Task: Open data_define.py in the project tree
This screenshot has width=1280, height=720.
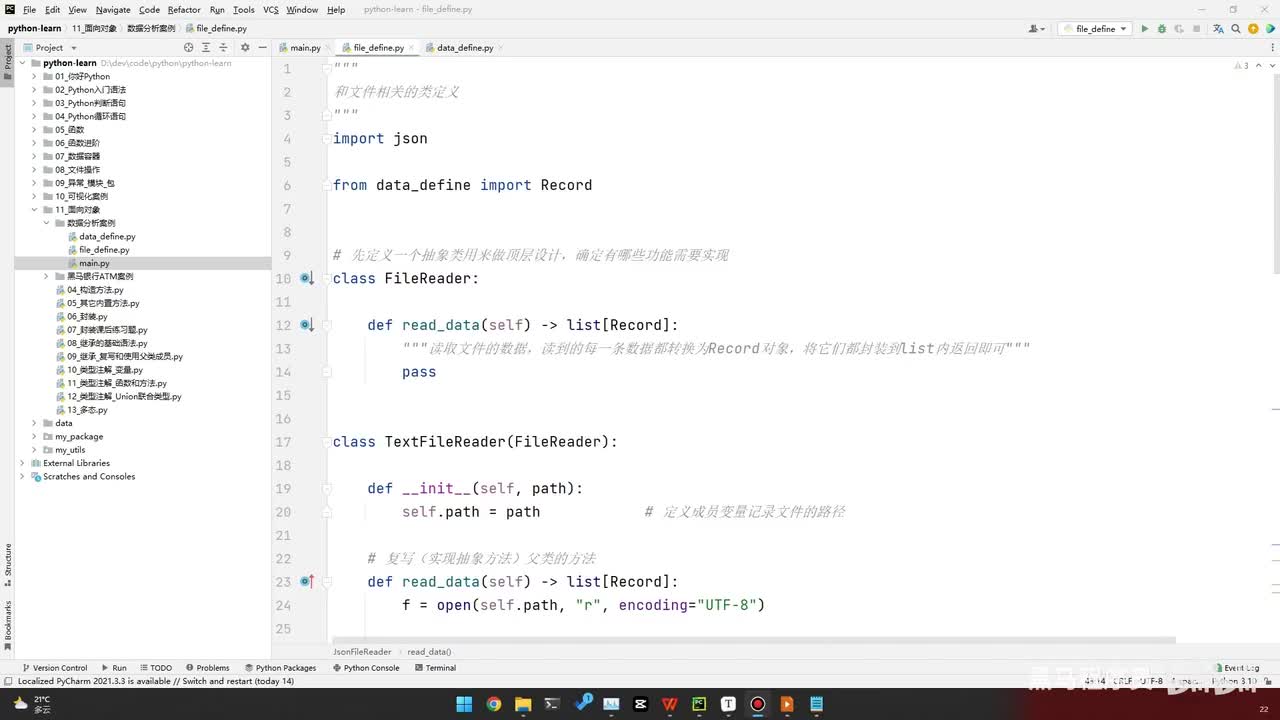Action: click(x=107, y=236)
